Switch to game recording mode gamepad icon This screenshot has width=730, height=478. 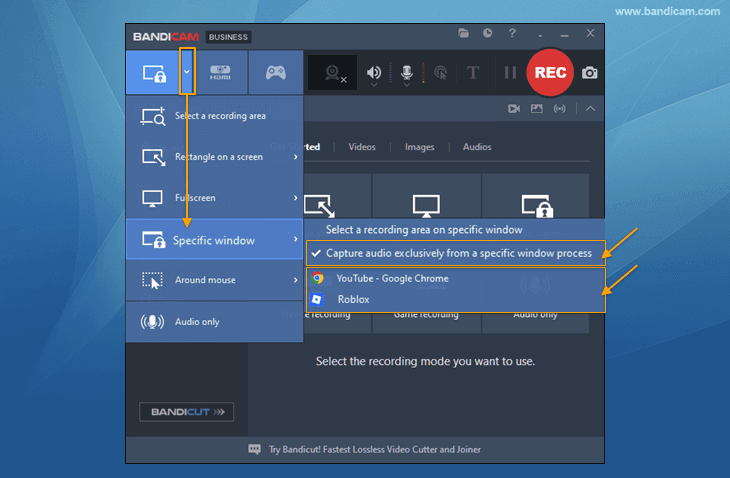pos(276,72)
